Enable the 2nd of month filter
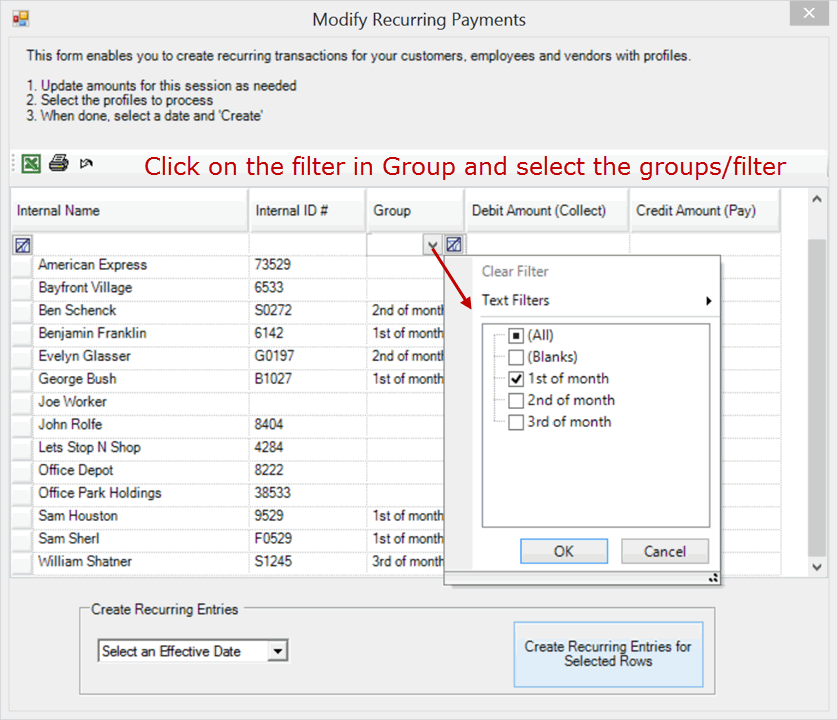838x720 pixels. click(x=516, y=400)
